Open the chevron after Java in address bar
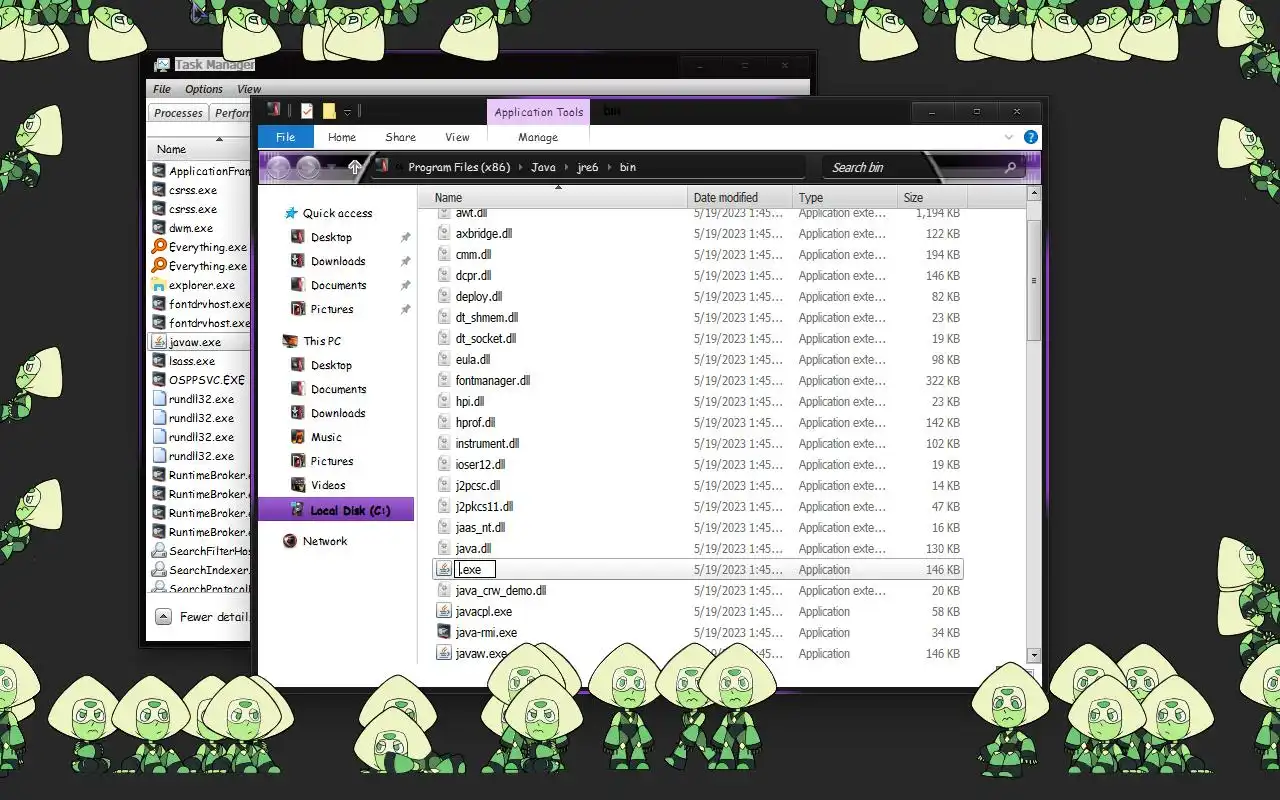1280x800 pixels. pyautogui.click(x=565, y=167)
